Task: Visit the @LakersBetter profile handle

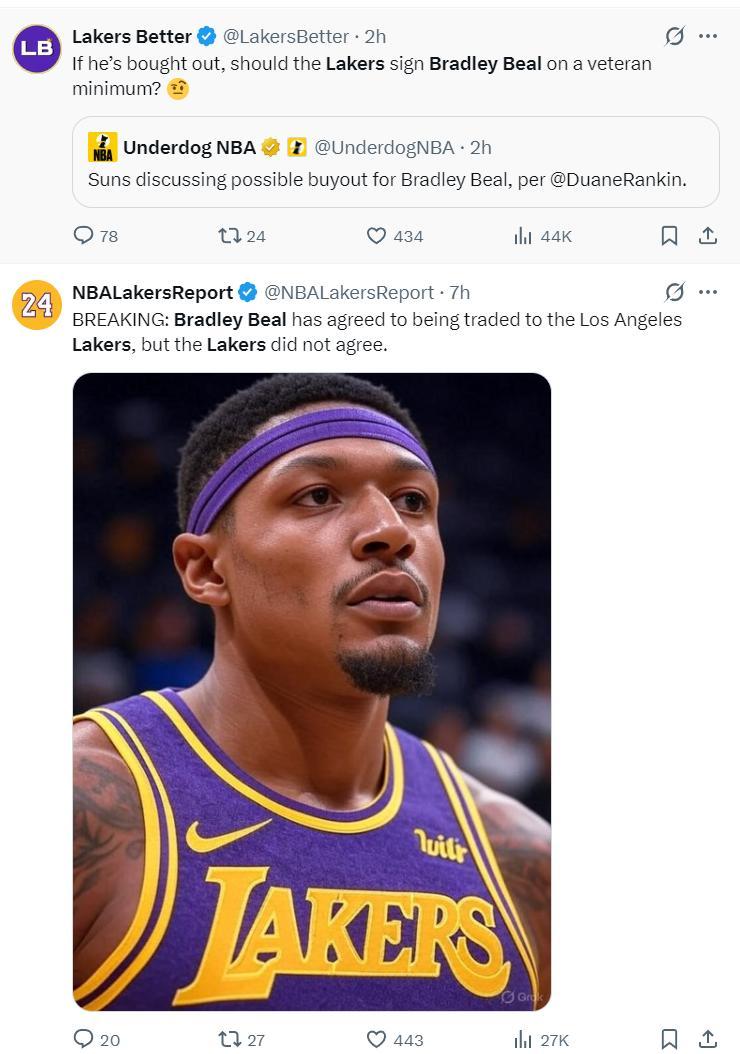Action: pos(285,37)
